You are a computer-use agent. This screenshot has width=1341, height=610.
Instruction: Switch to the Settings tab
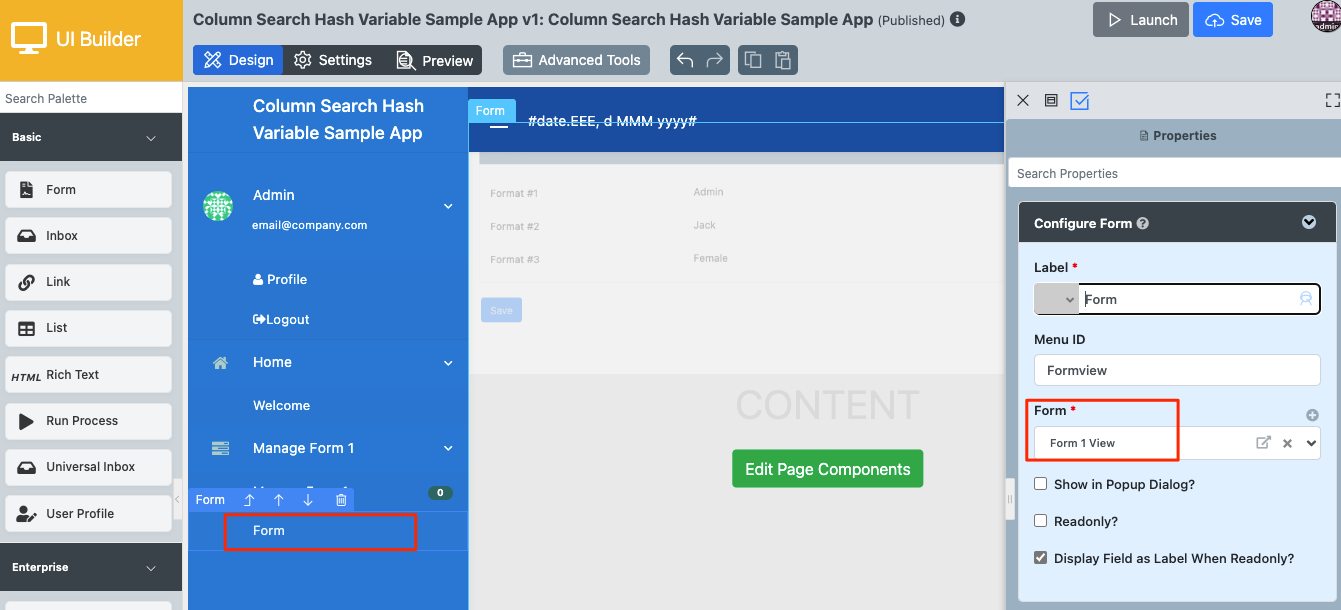click(333, 60)
